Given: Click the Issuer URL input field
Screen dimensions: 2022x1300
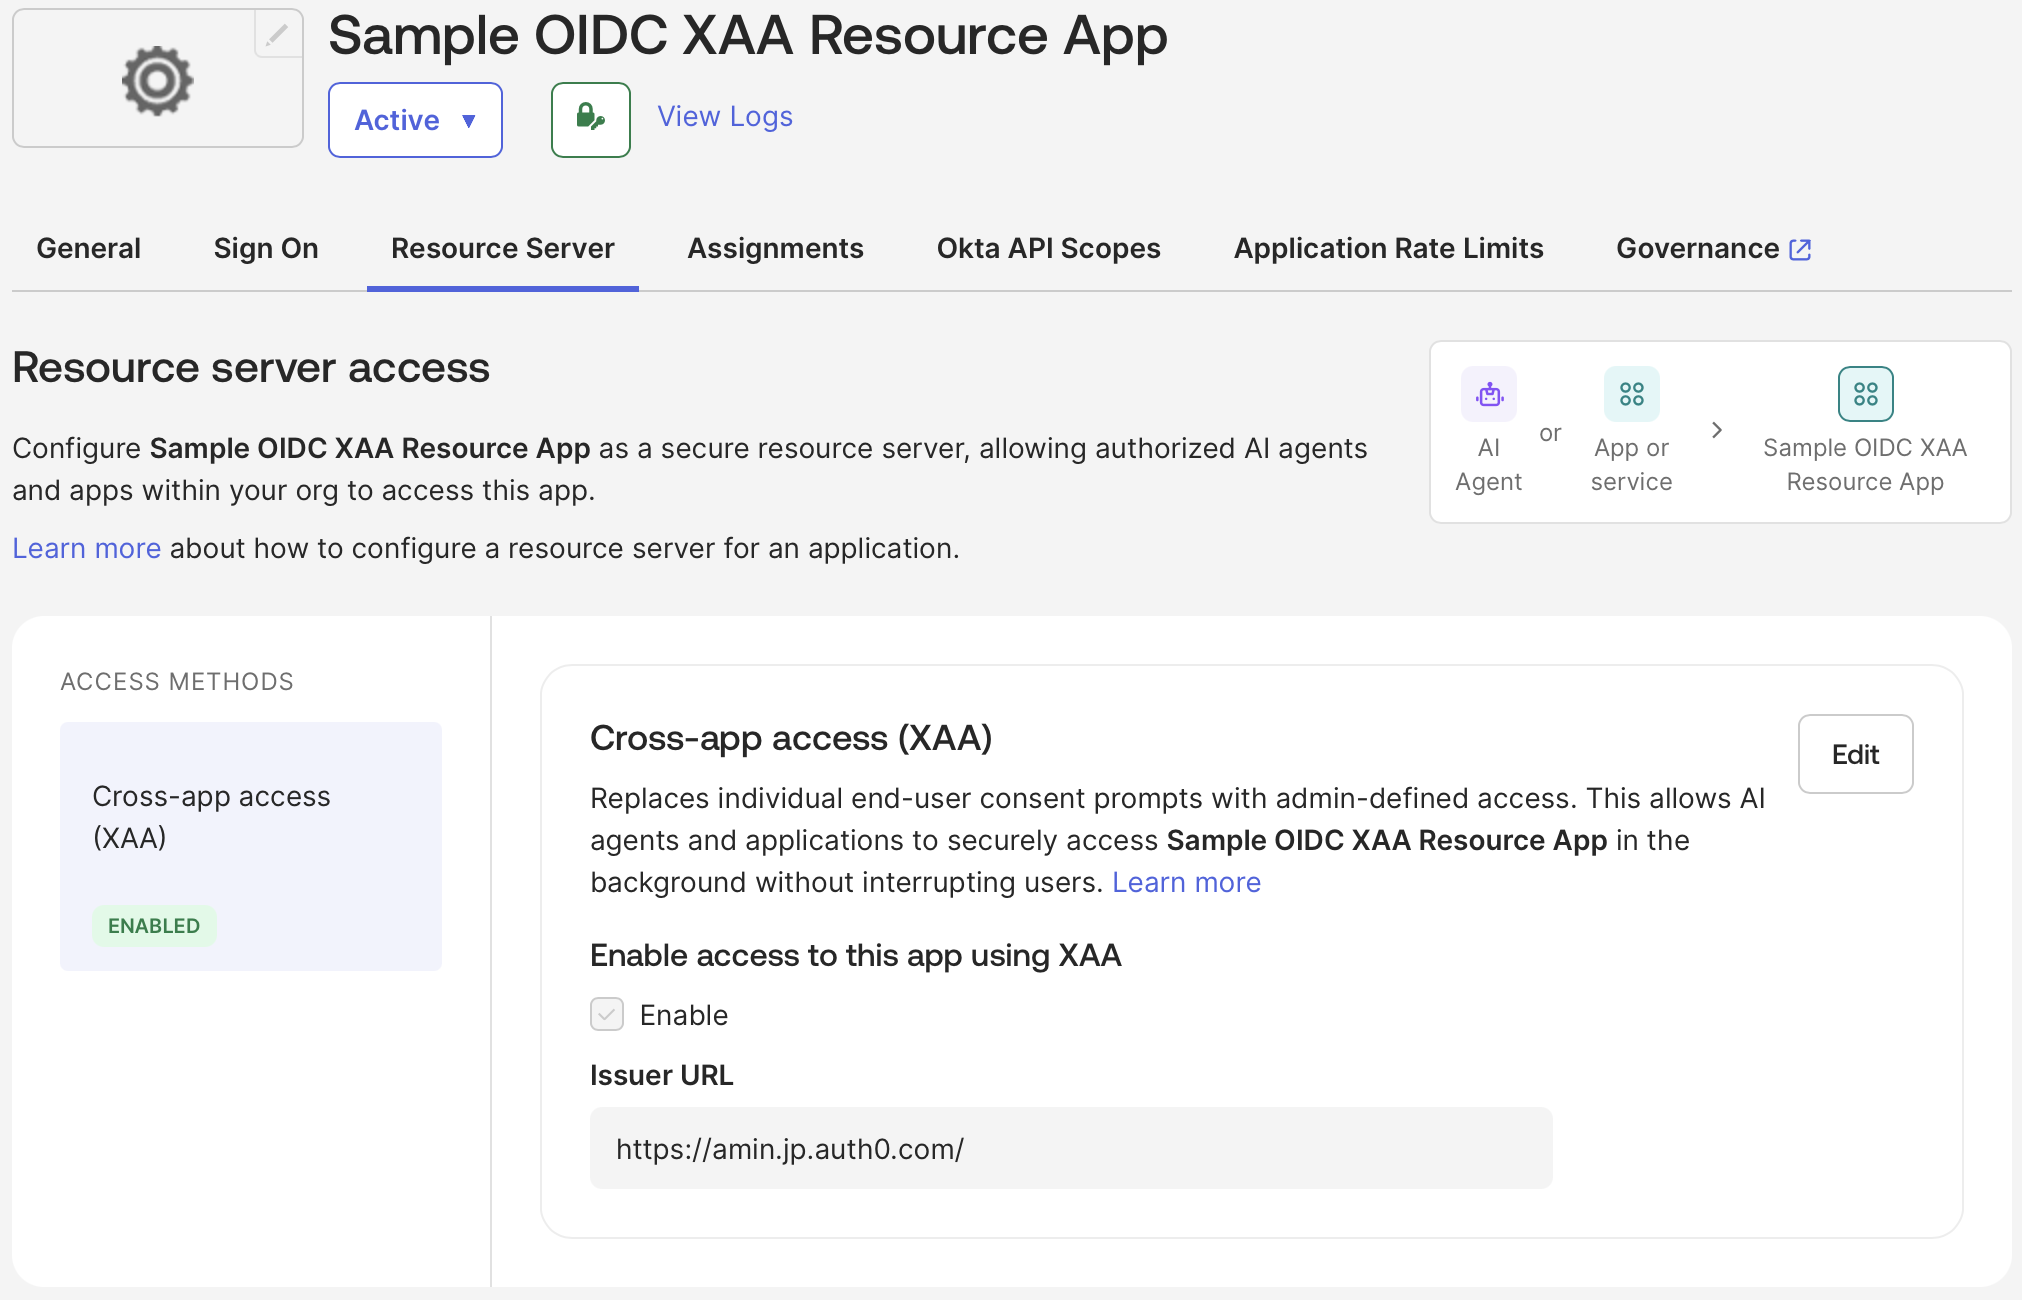Looking at the screenshot, I should point(1071,1148).
